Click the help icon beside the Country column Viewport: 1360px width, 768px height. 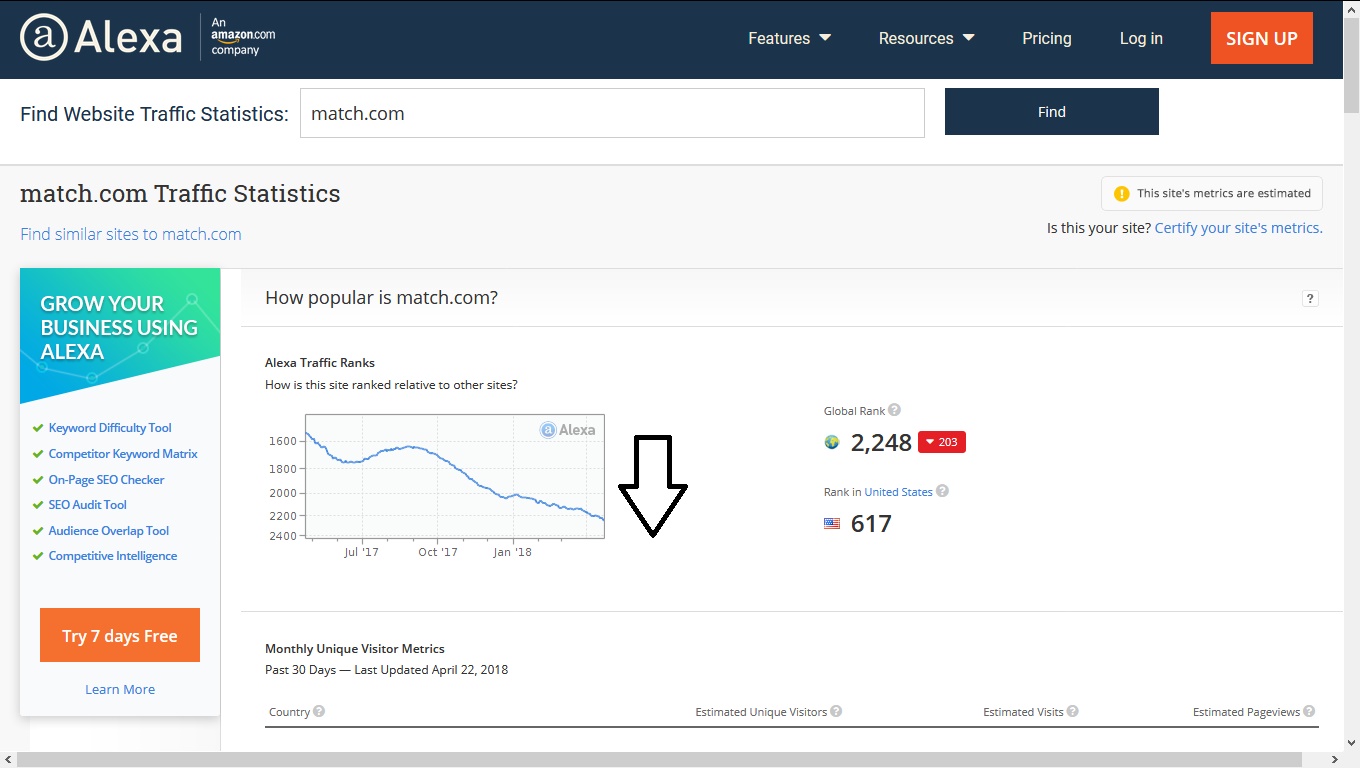[319, 711]
